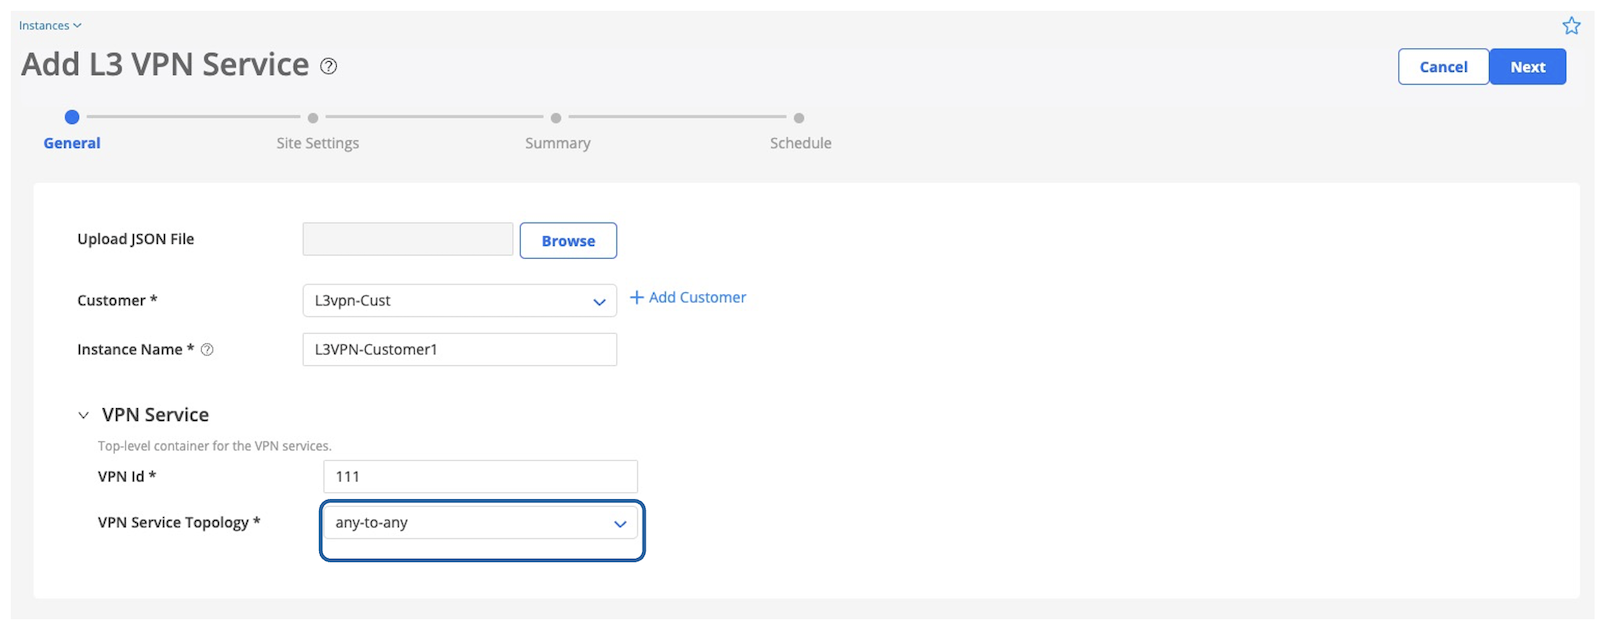The image size is (1600, 626).
Task: Click the 'Instance Name *' label
Action: (136, 350)
